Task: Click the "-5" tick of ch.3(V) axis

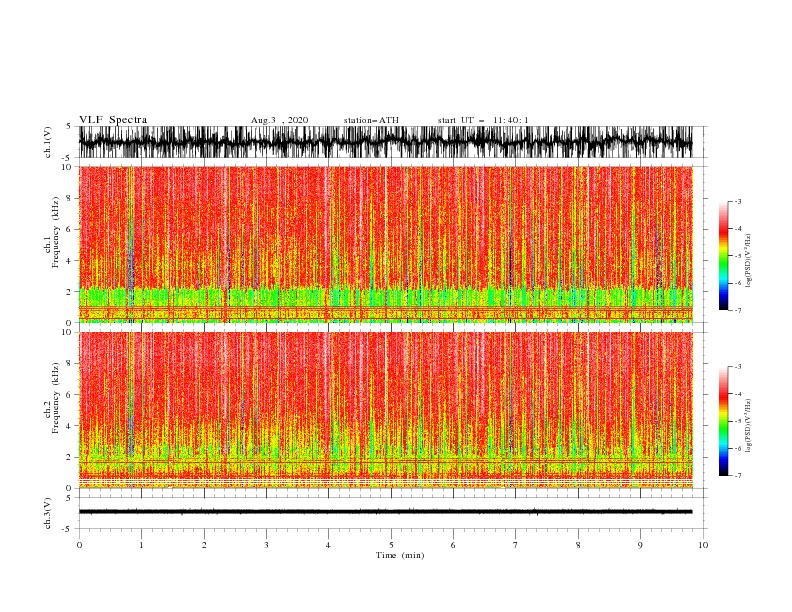Action: 68,529
